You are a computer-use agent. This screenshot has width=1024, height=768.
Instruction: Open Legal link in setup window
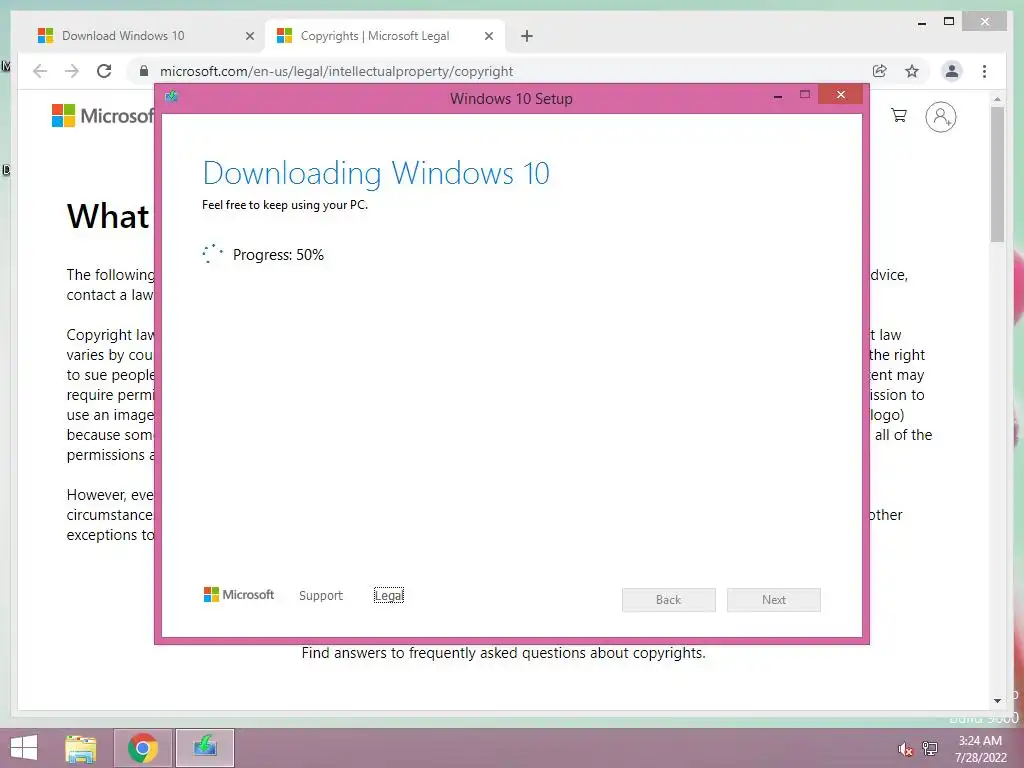(389, 596)
